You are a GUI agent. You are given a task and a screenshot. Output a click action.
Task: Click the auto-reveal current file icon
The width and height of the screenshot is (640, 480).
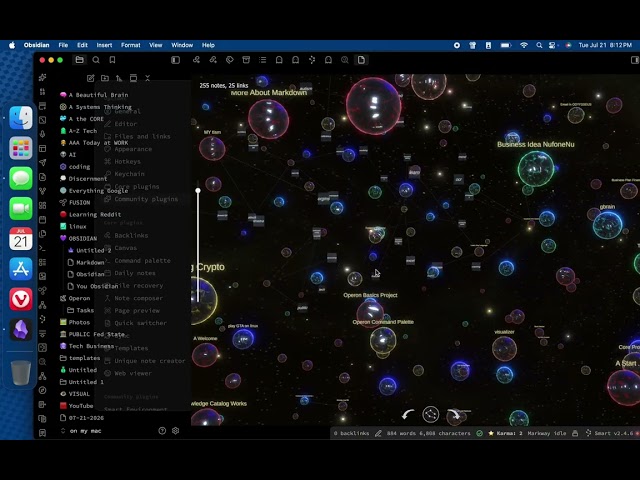tap(133, 78)
